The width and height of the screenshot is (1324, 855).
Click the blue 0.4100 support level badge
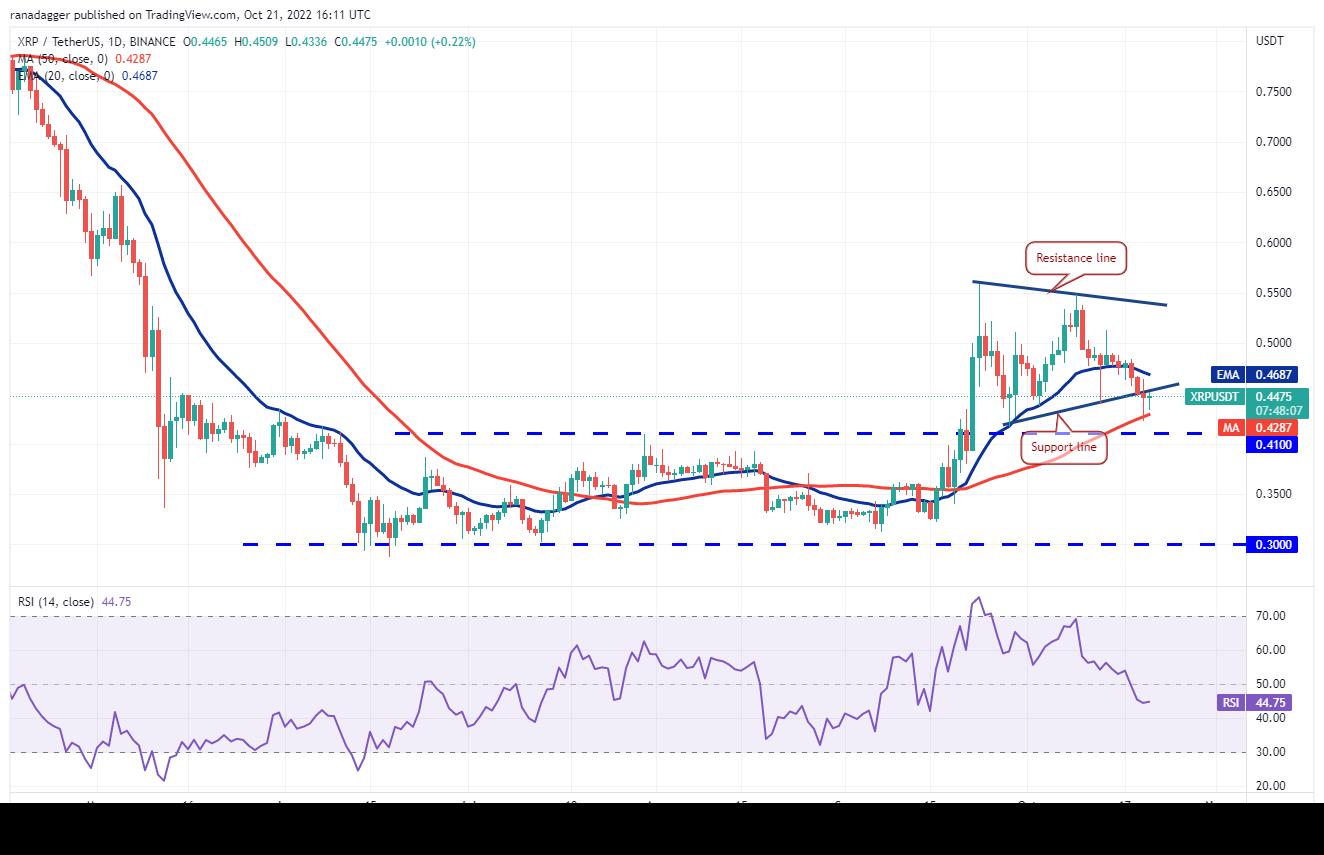tap(1271, 445)
